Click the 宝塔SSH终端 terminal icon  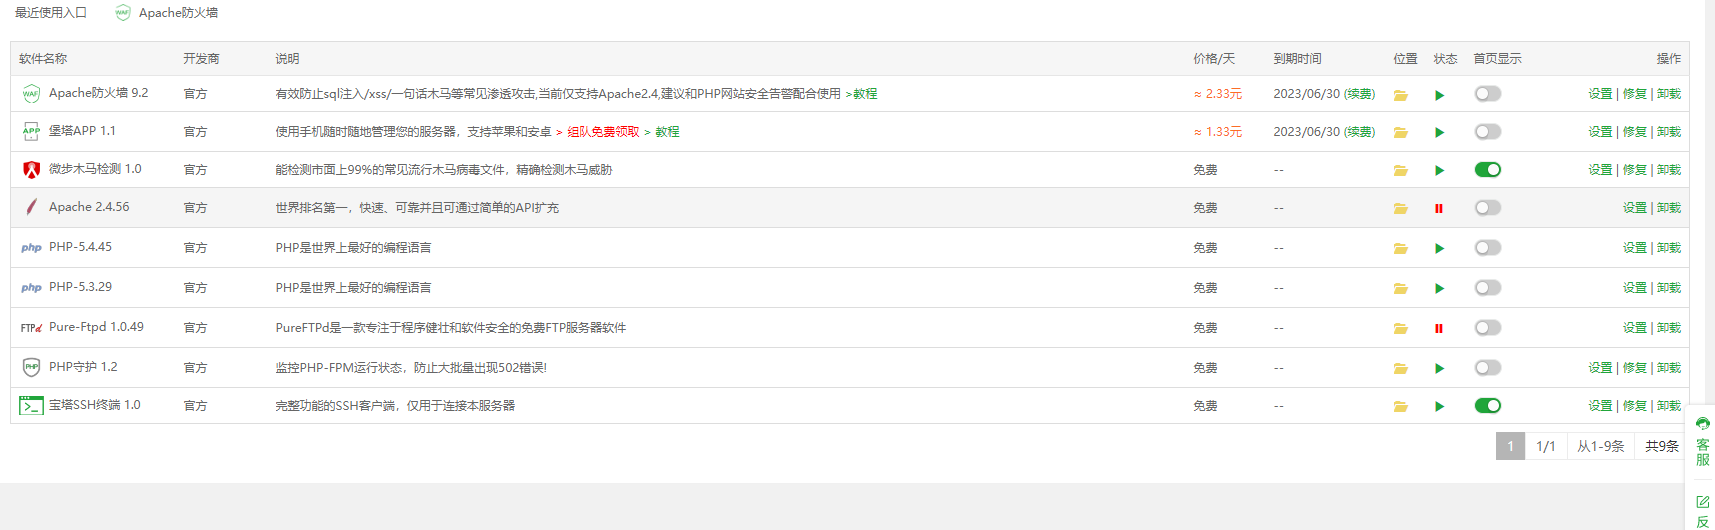[x=31, y=405]
